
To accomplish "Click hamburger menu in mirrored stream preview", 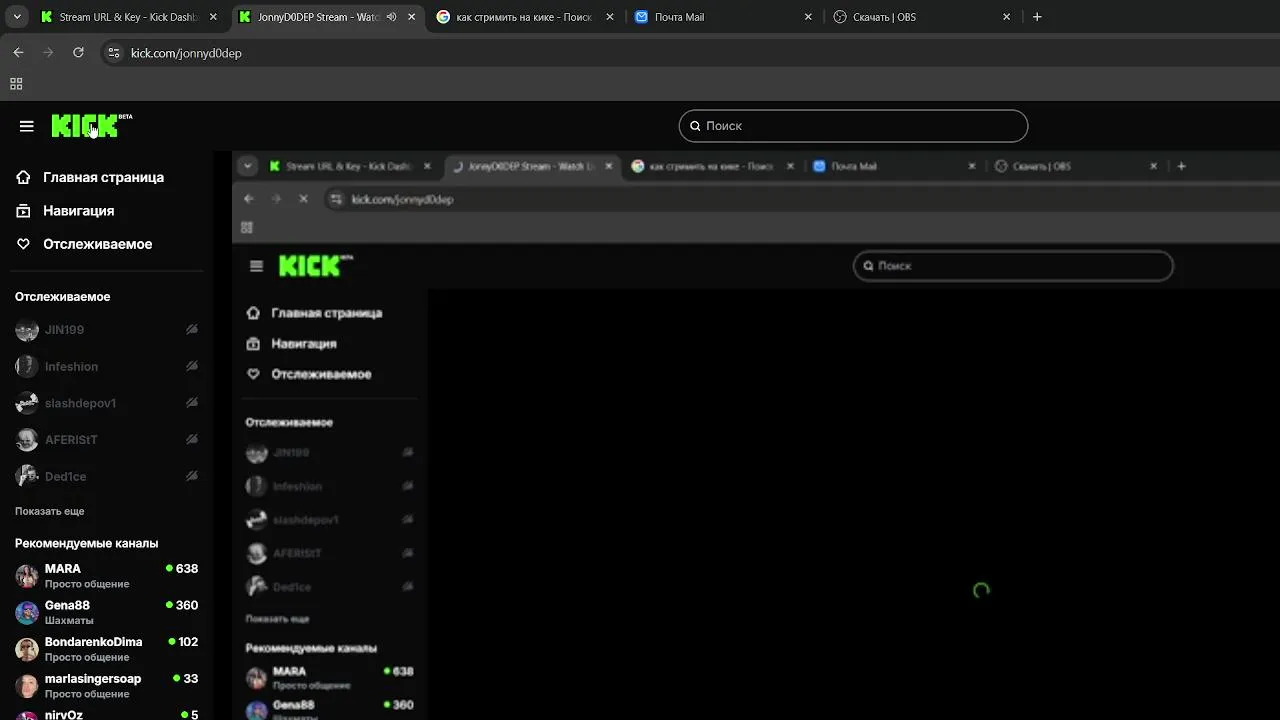I will coord(257,266).
